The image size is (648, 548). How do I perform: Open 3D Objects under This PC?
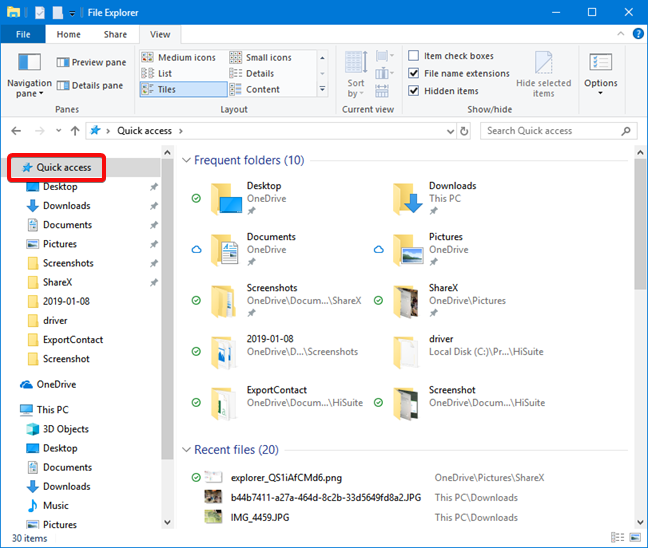point(57,429)
